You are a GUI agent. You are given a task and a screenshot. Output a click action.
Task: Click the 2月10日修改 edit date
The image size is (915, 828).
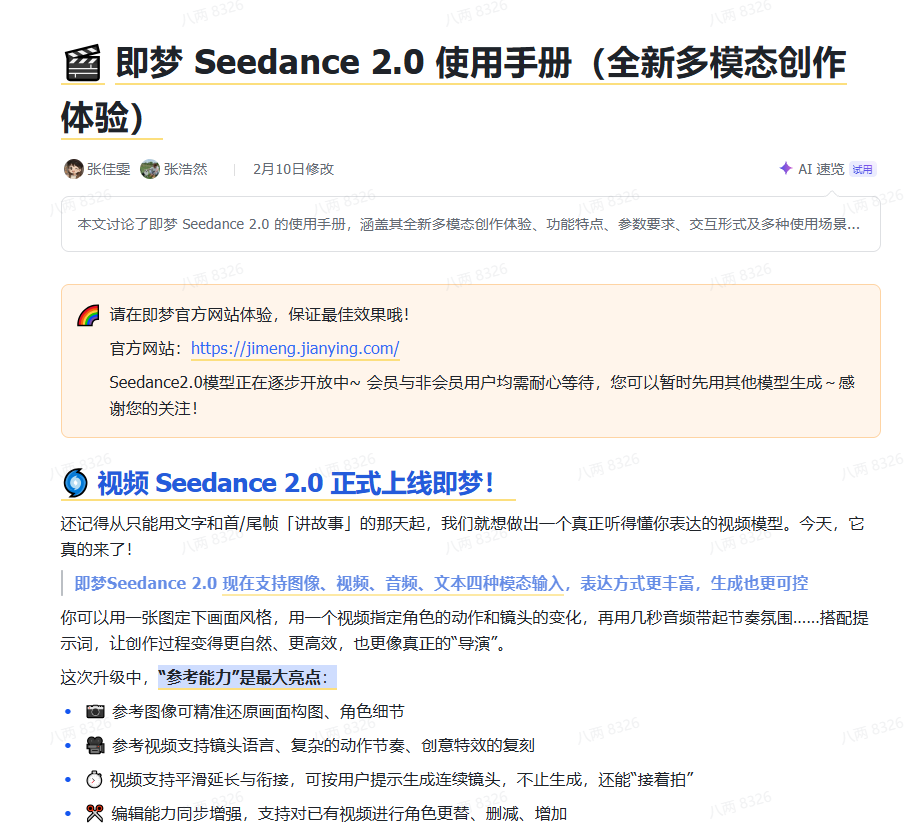click(x=293, y=169)
